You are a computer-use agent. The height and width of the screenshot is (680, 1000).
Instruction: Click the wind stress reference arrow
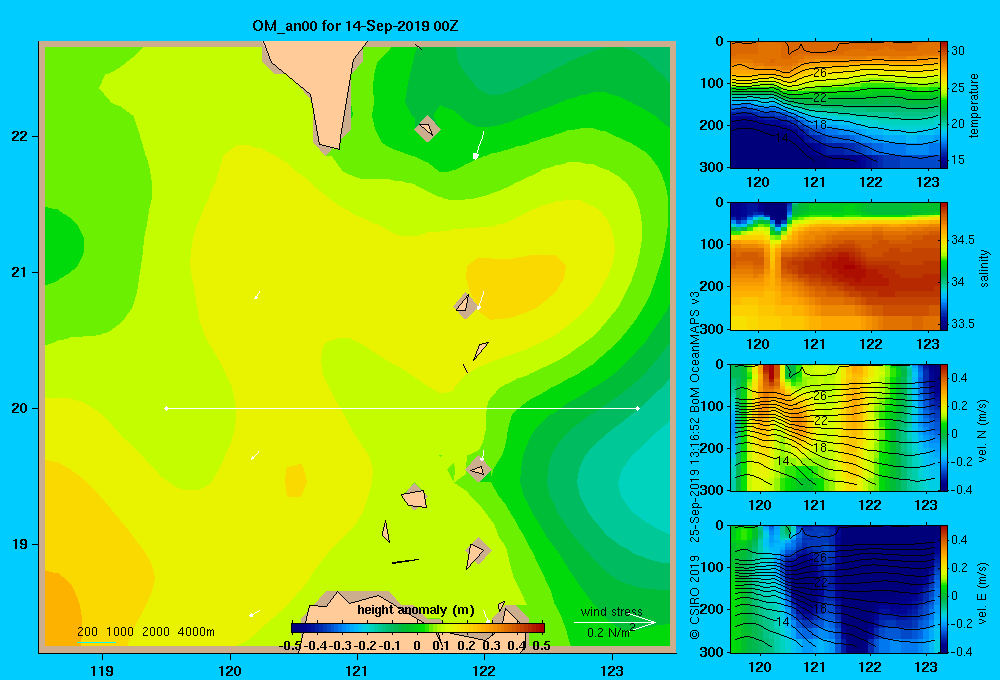point(615,622)
